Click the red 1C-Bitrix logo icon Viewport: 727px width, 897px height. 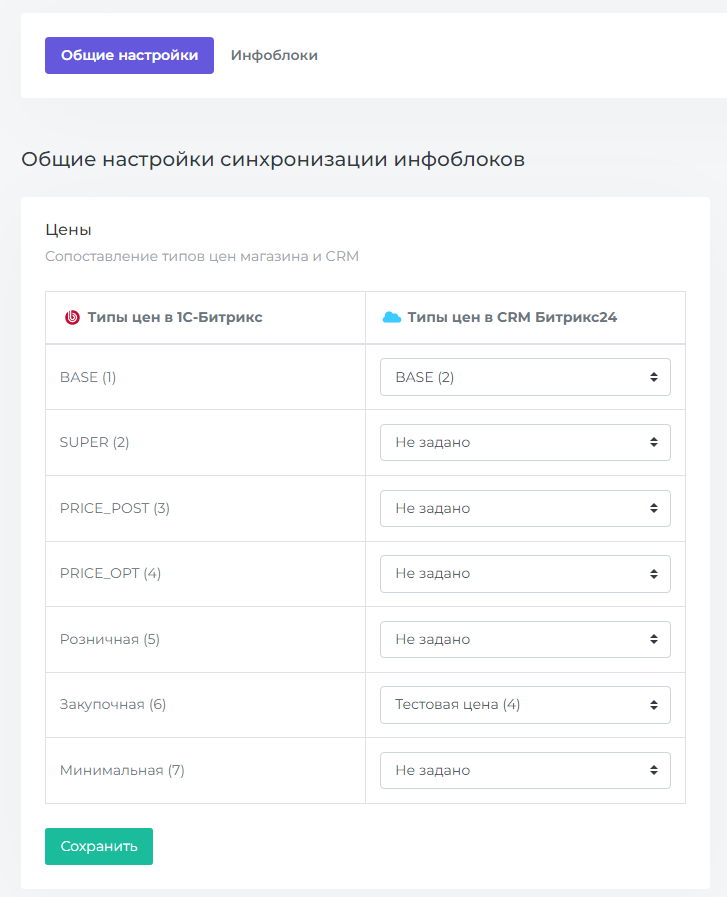[72, 318]
